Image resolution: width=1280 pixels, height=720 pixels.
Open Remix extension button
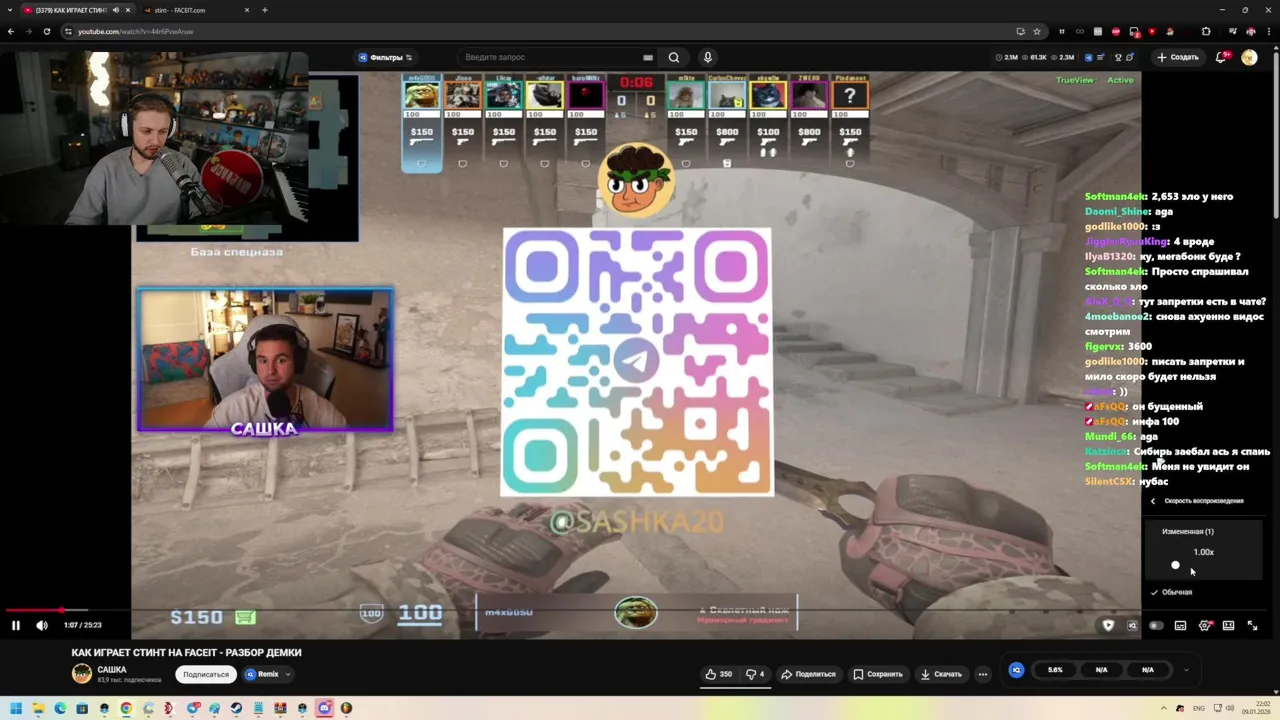click(x=262, y=674)
